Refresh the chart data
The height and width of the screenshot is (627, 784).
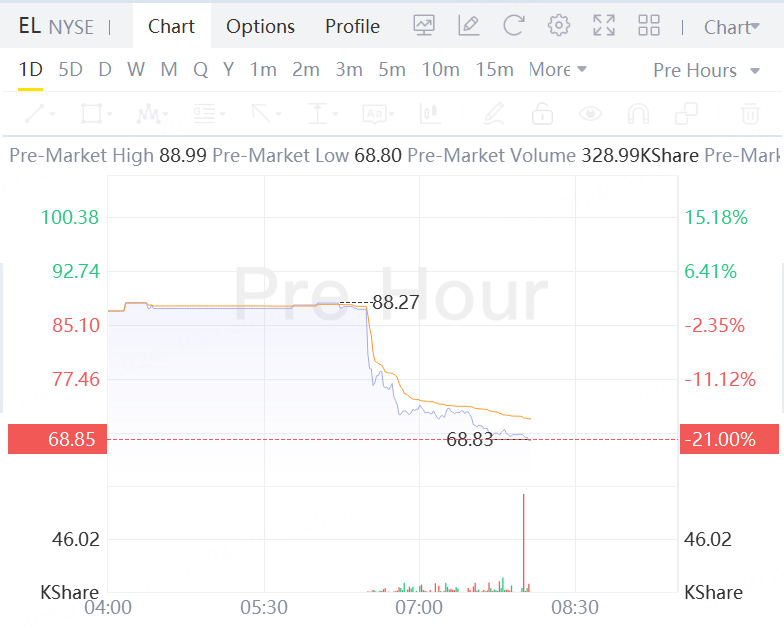pos(514,26)
